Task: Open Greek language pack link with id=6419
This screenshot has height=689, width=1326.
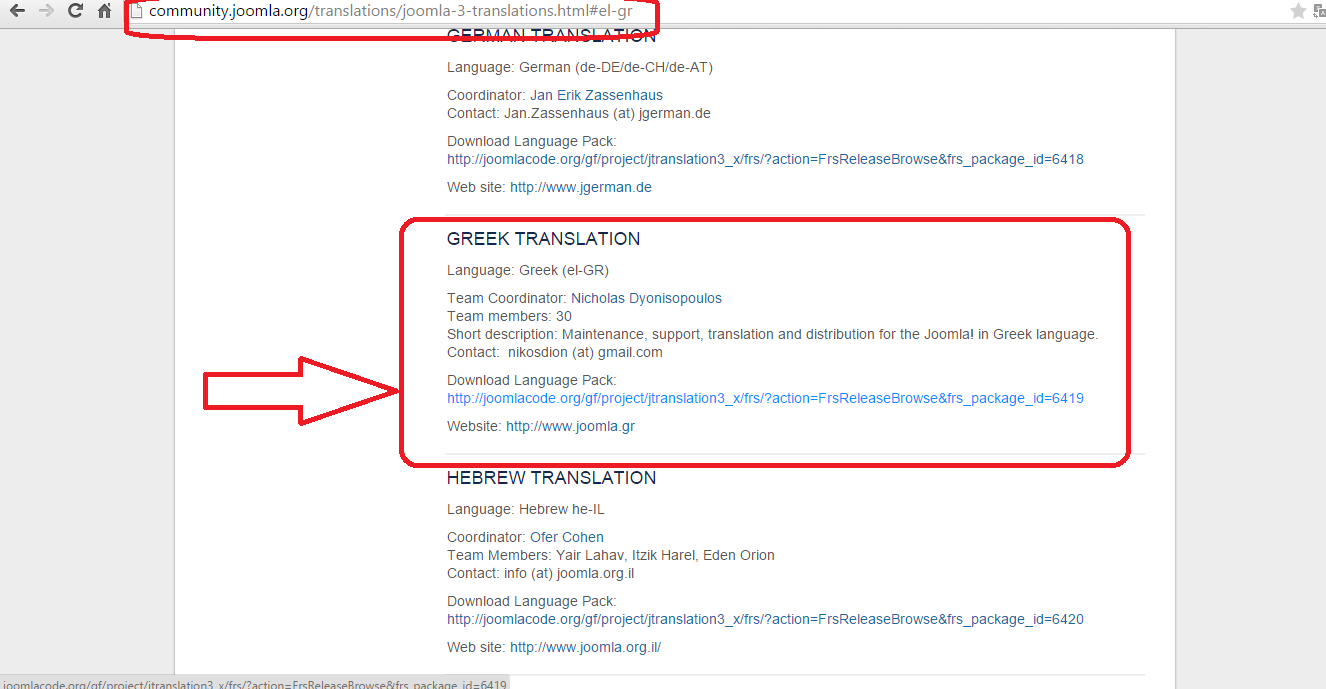Action: click(765, 399)
